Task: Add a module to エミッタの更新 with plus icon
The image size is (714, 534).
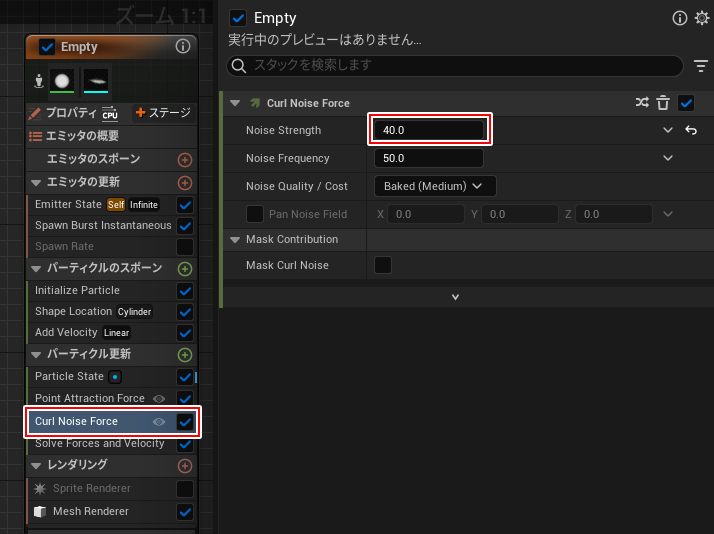Action: (x=184, y=183)
